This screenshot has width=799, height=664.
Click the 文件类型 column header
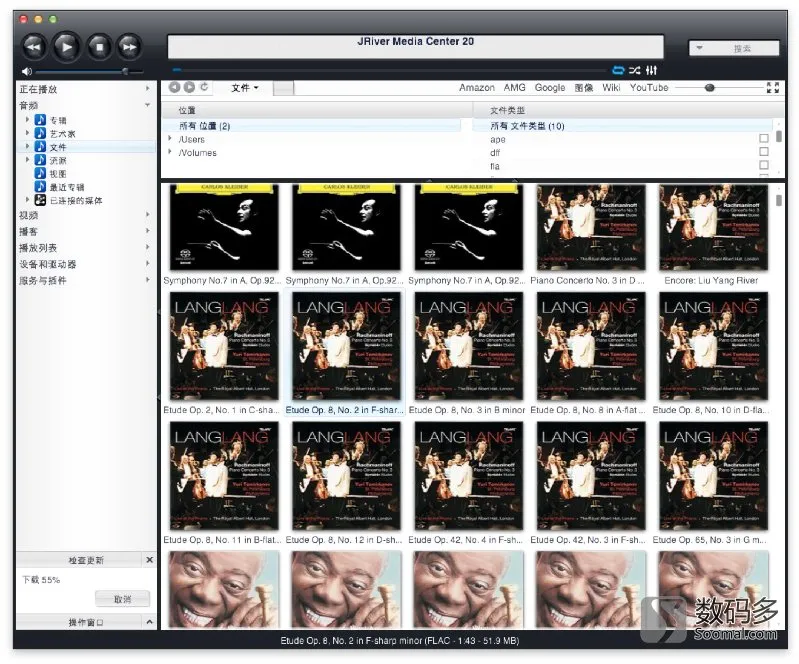[x=628, y=110]
